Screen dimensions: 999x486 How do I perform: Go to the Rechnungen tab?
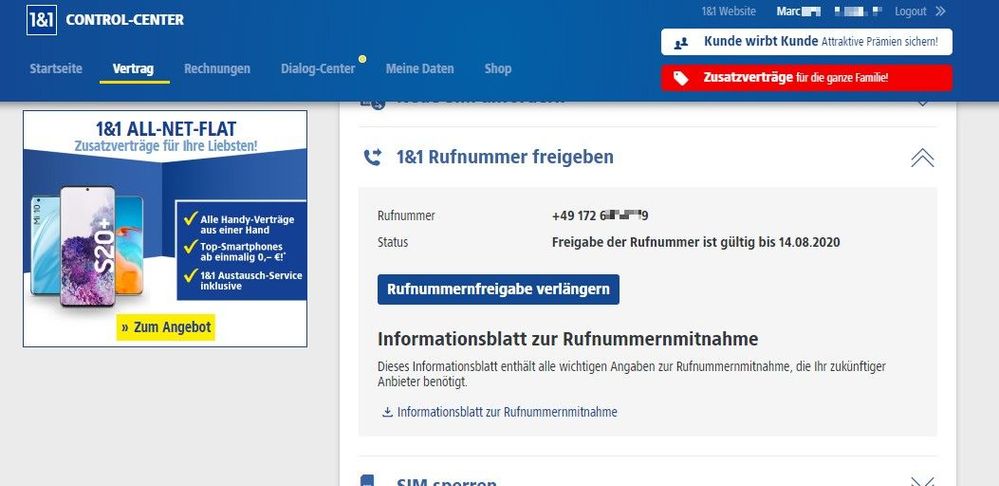coord(217,69)
